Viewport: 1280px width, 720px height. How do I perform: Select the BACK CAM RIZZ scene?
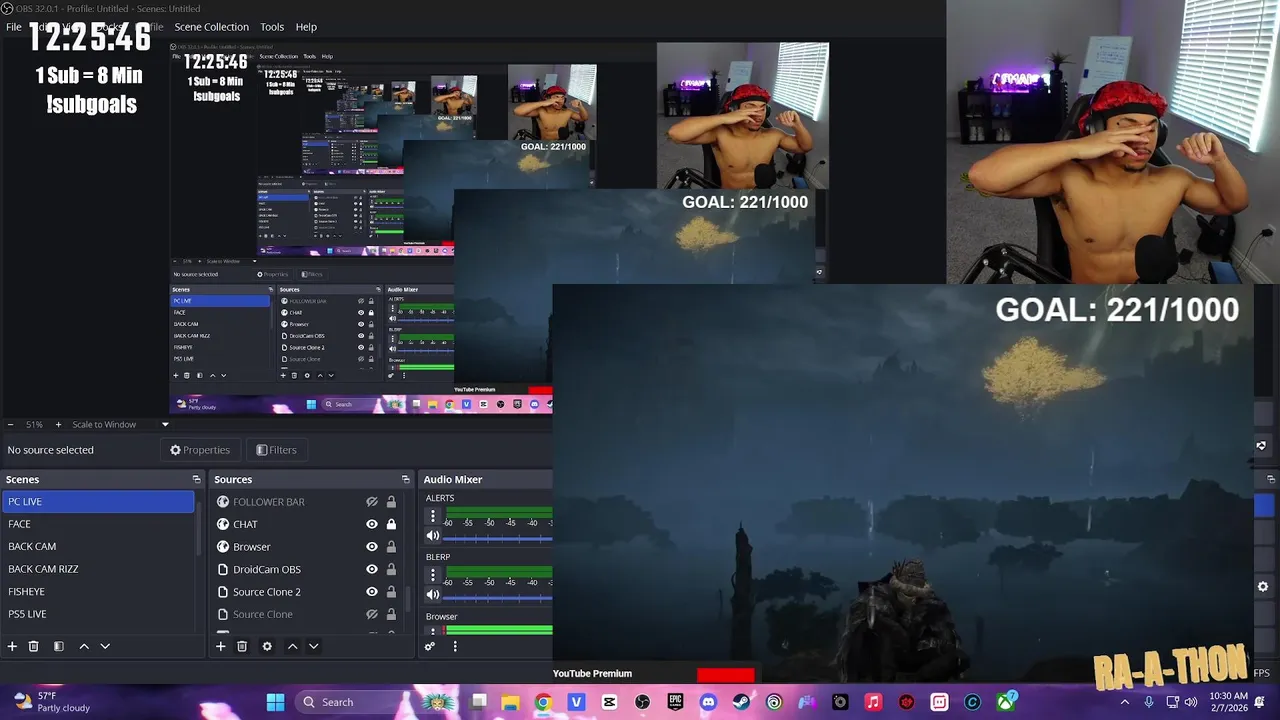coord(98,569)
